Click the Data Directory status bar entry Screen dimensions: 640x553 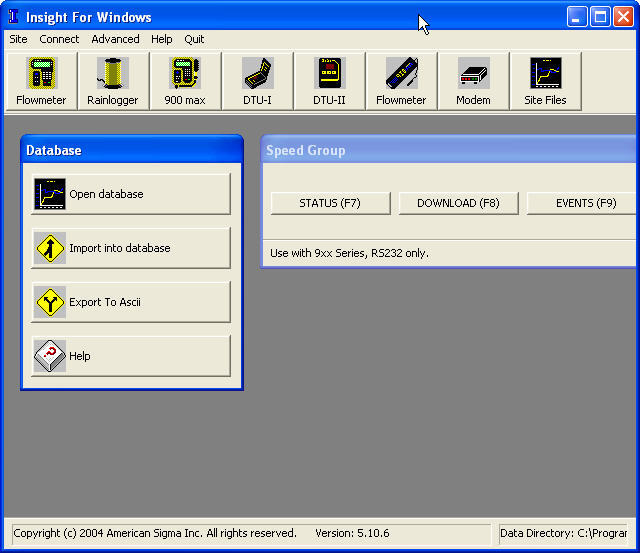tap(563, 533)
